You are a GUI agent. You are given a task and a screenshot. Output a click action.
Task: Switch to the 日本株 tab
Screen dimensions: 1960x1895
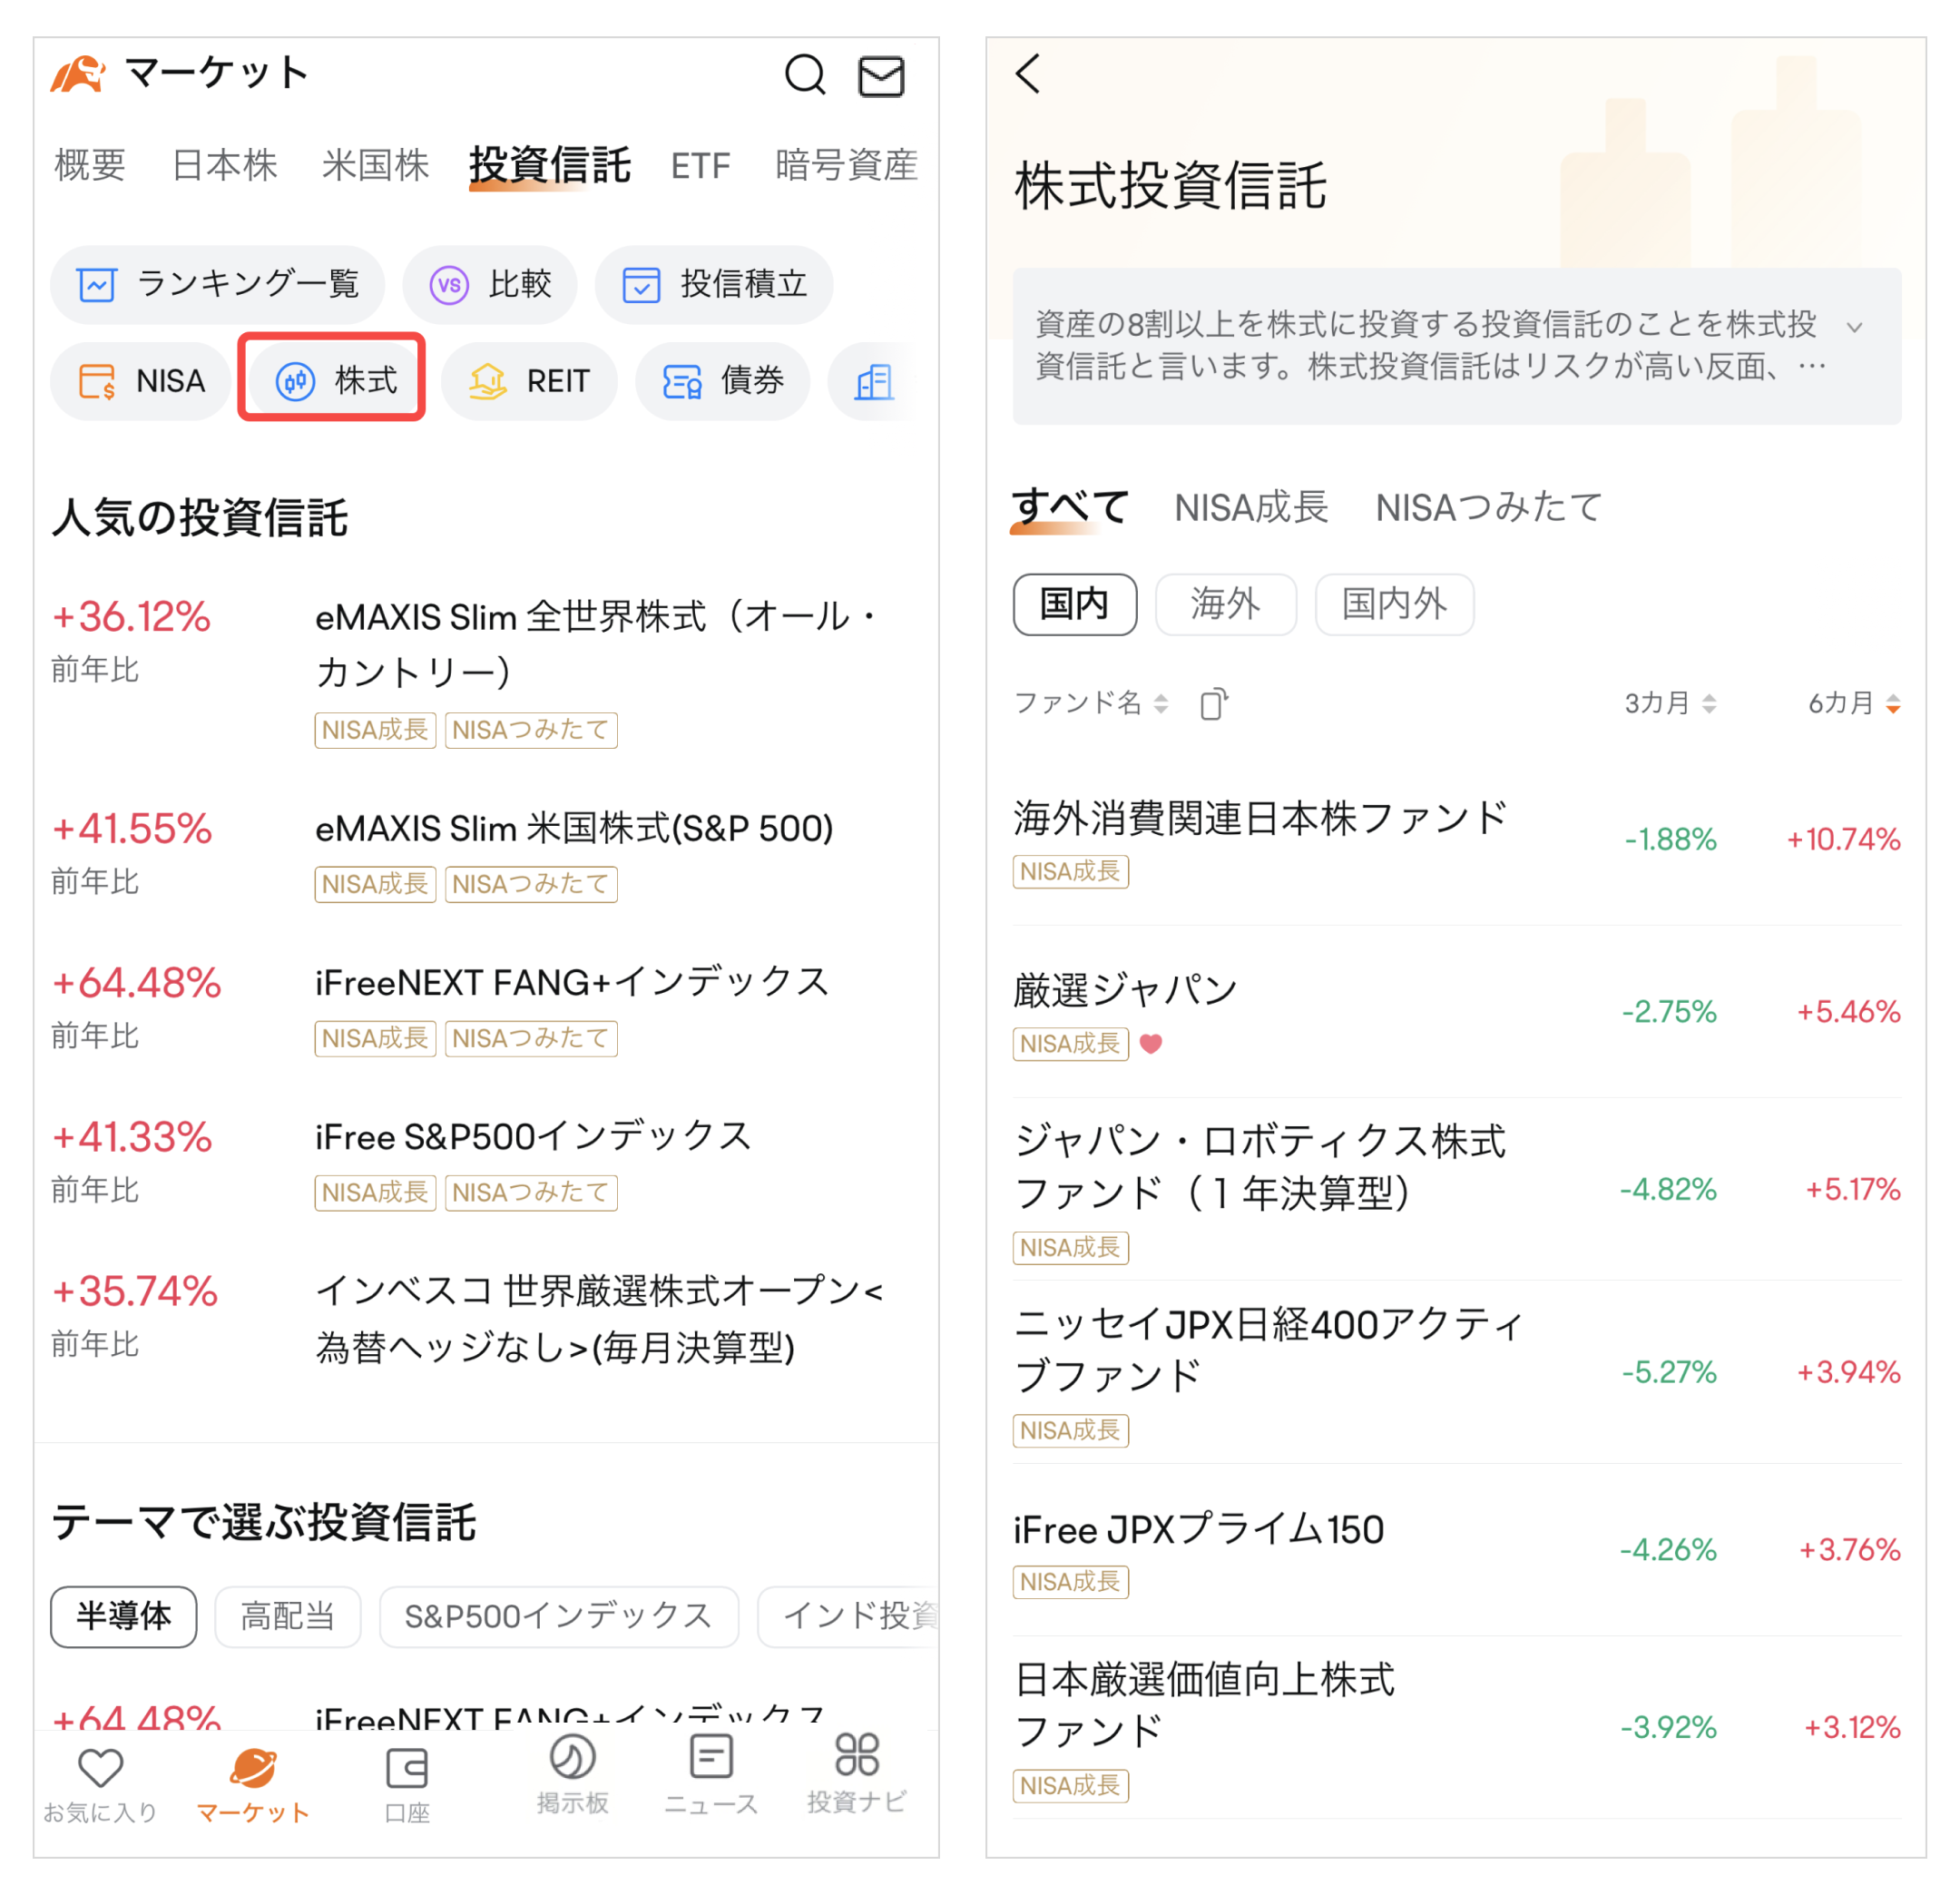[x=225, y=165]
